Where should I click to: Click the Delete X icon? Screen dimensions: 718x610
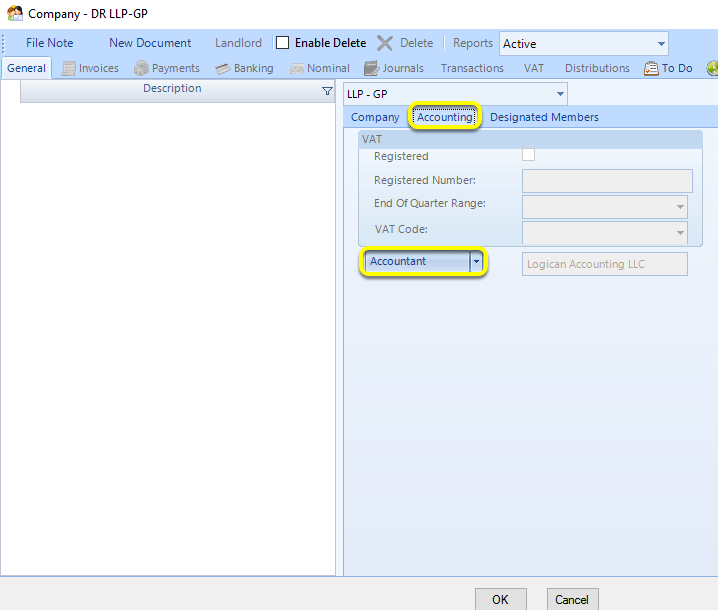(x=385, y=43)
